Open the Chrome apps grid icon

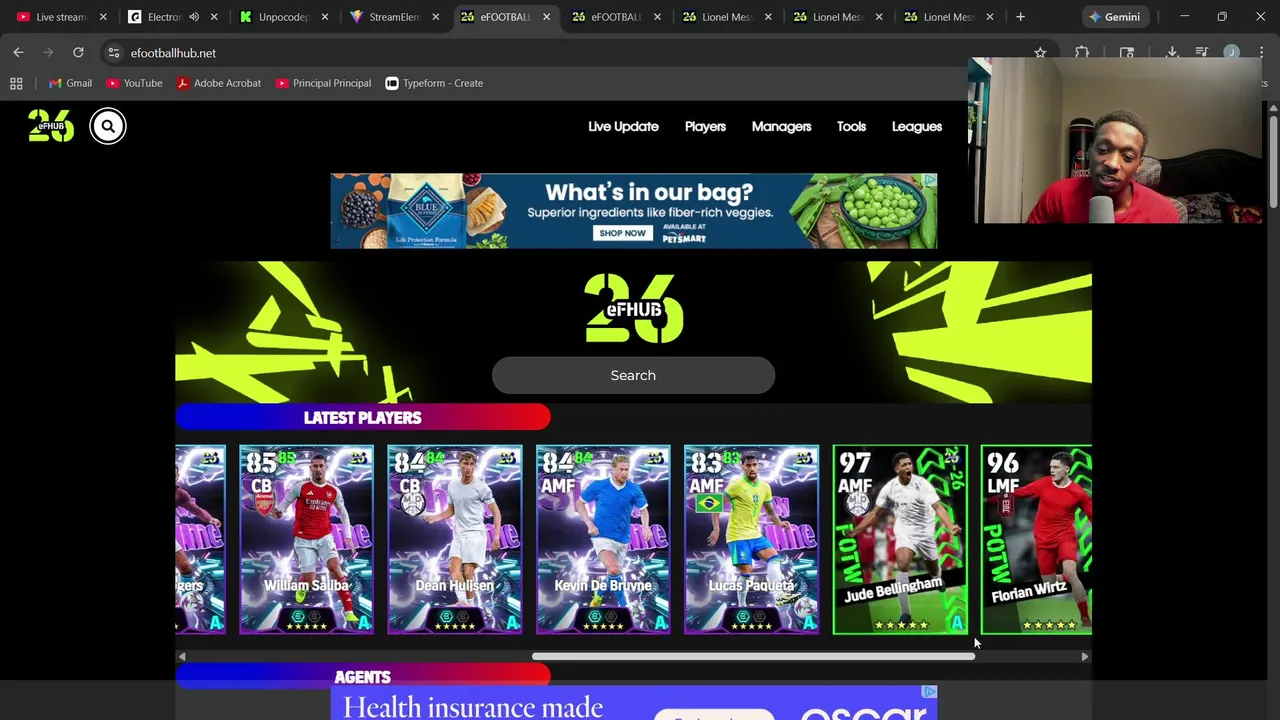(x=16, y=83)
